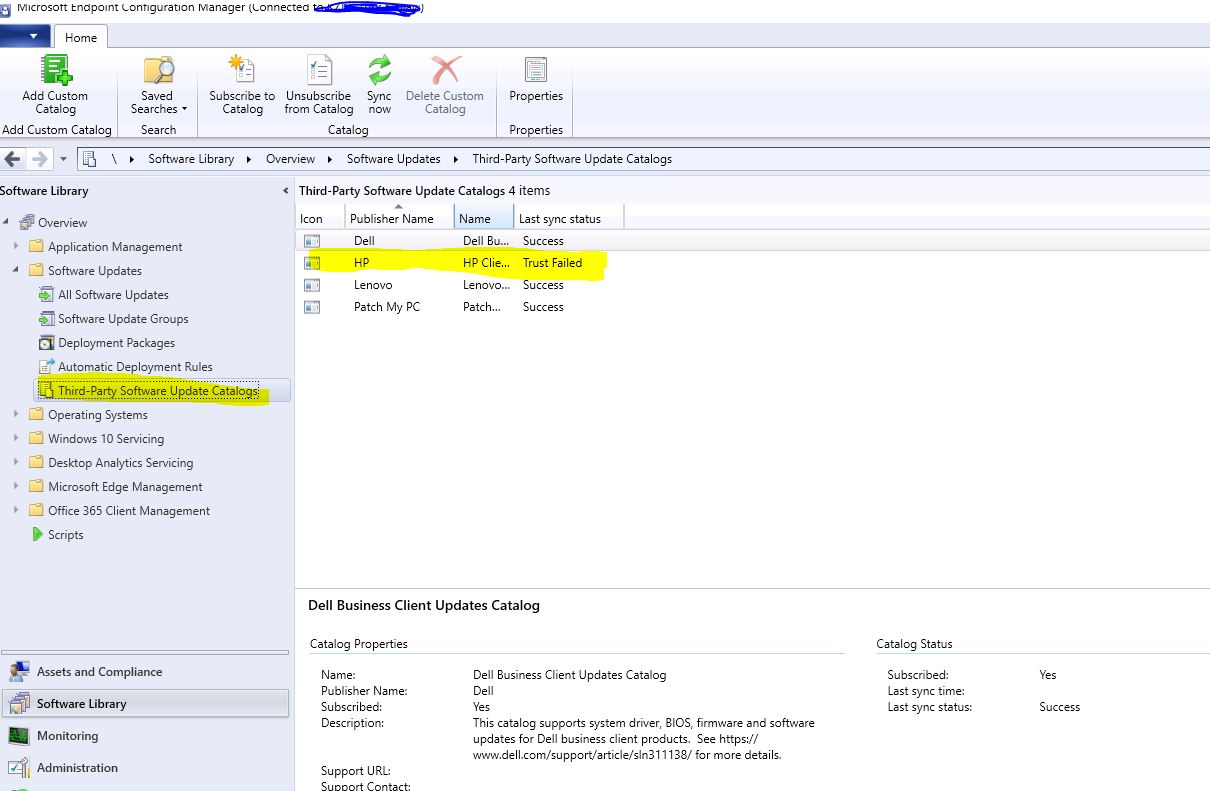This screenshot has width=1210, height=791.
Task: Select the Microsoft Edge Management folder
Action: pyautogui.click(x=125, y=486)
